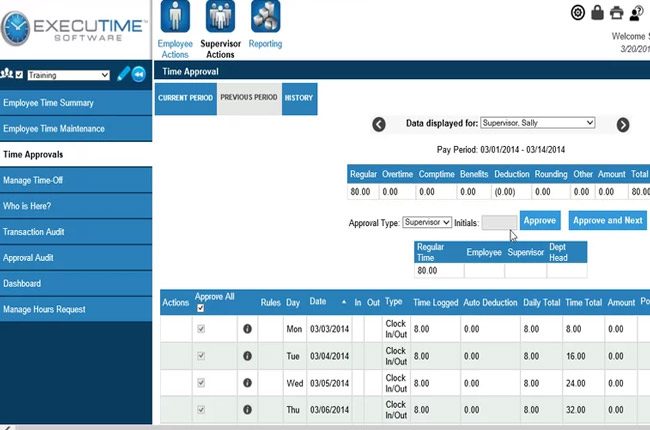Viewport: 650px width, 430px height.
Task: Open Employee Time Summary menu
Action: pos(76,103)
